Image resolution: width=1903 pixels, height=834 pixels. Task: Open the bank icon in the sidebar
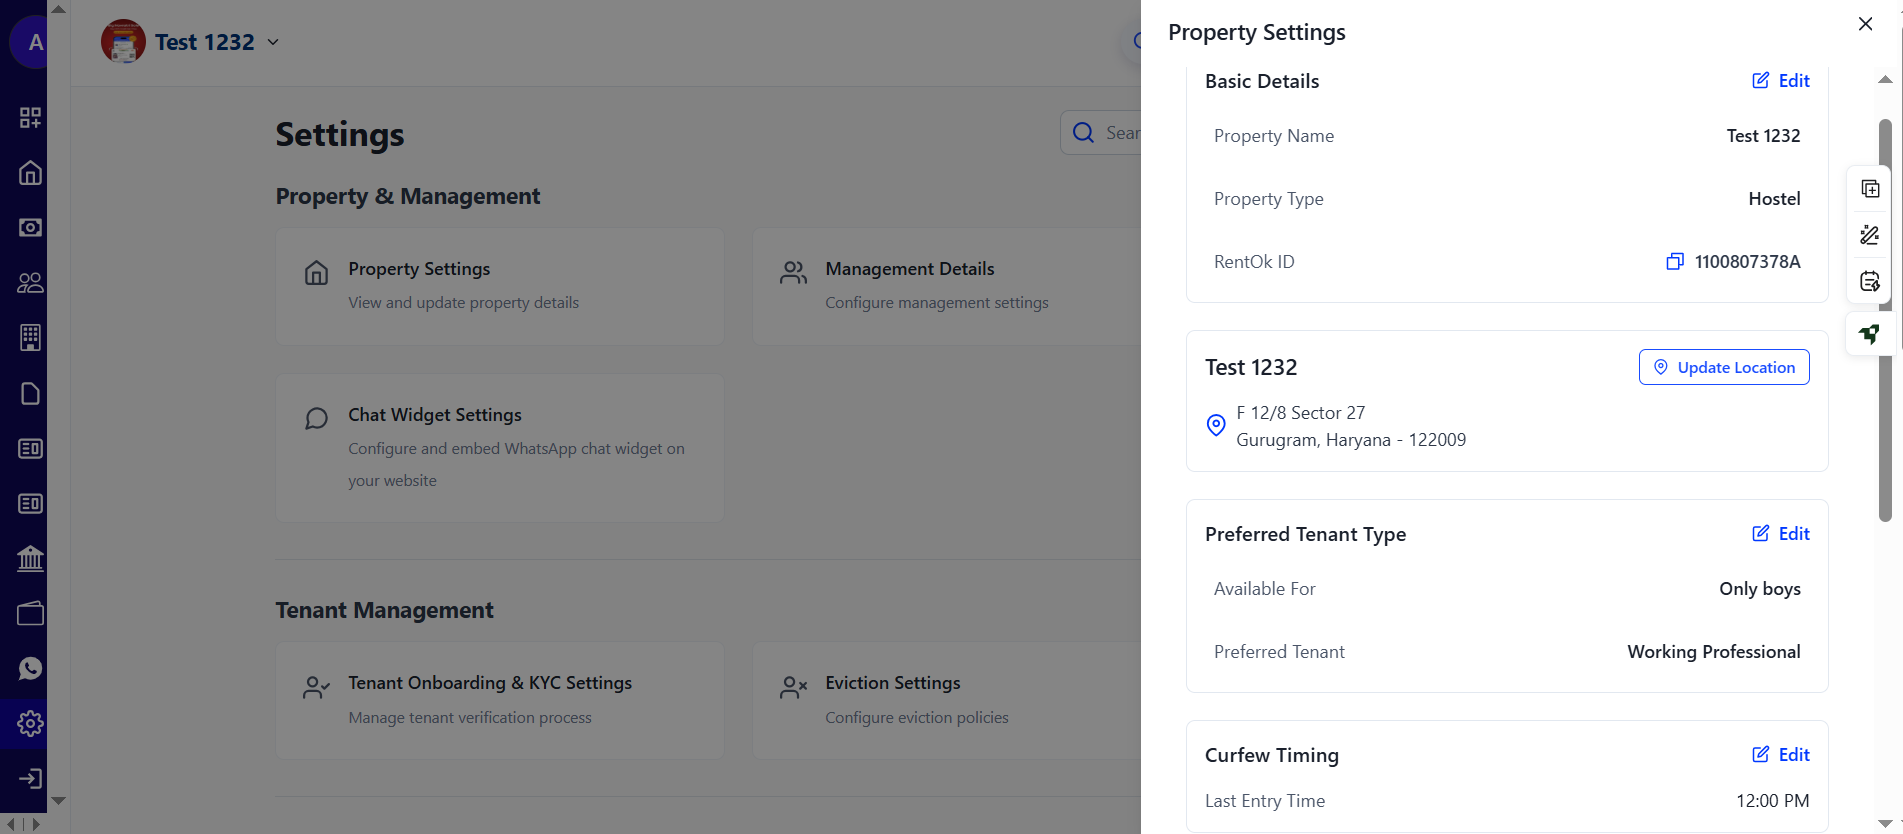point(30,559)
